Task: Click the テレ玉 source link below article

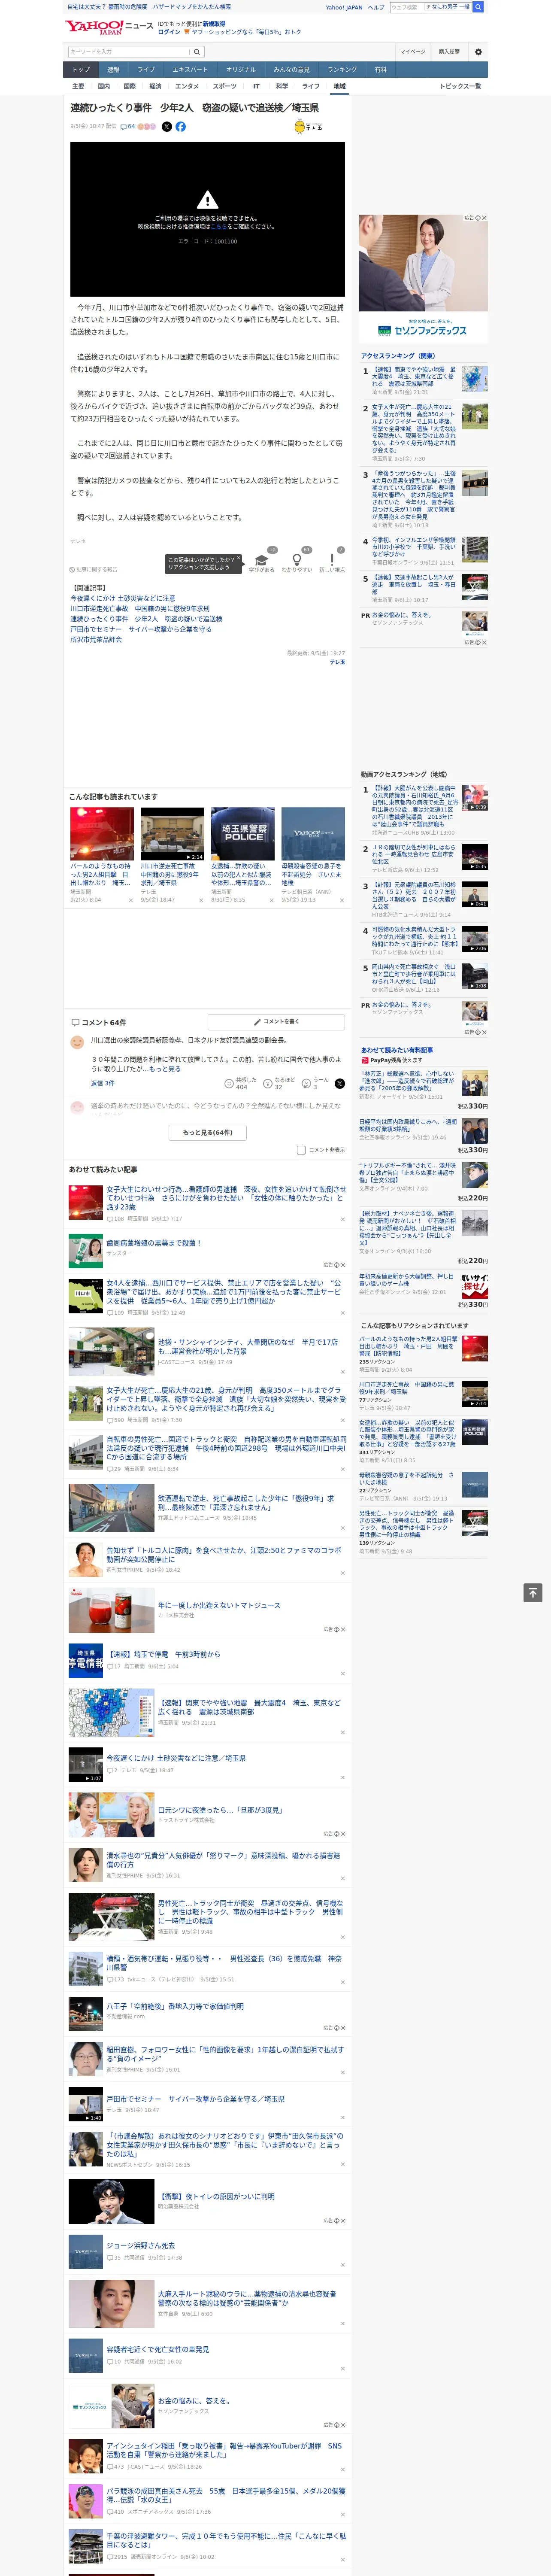Action: tap(337, 662)
